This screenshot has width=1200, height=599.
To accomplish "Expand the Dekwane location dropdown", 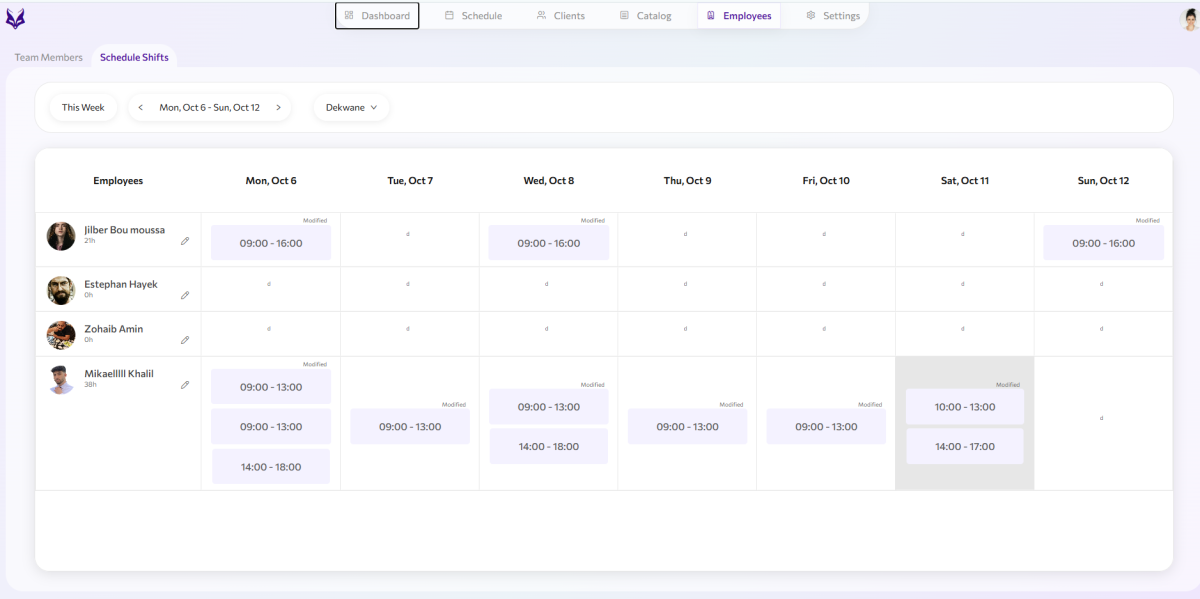I will coord(351,108).
